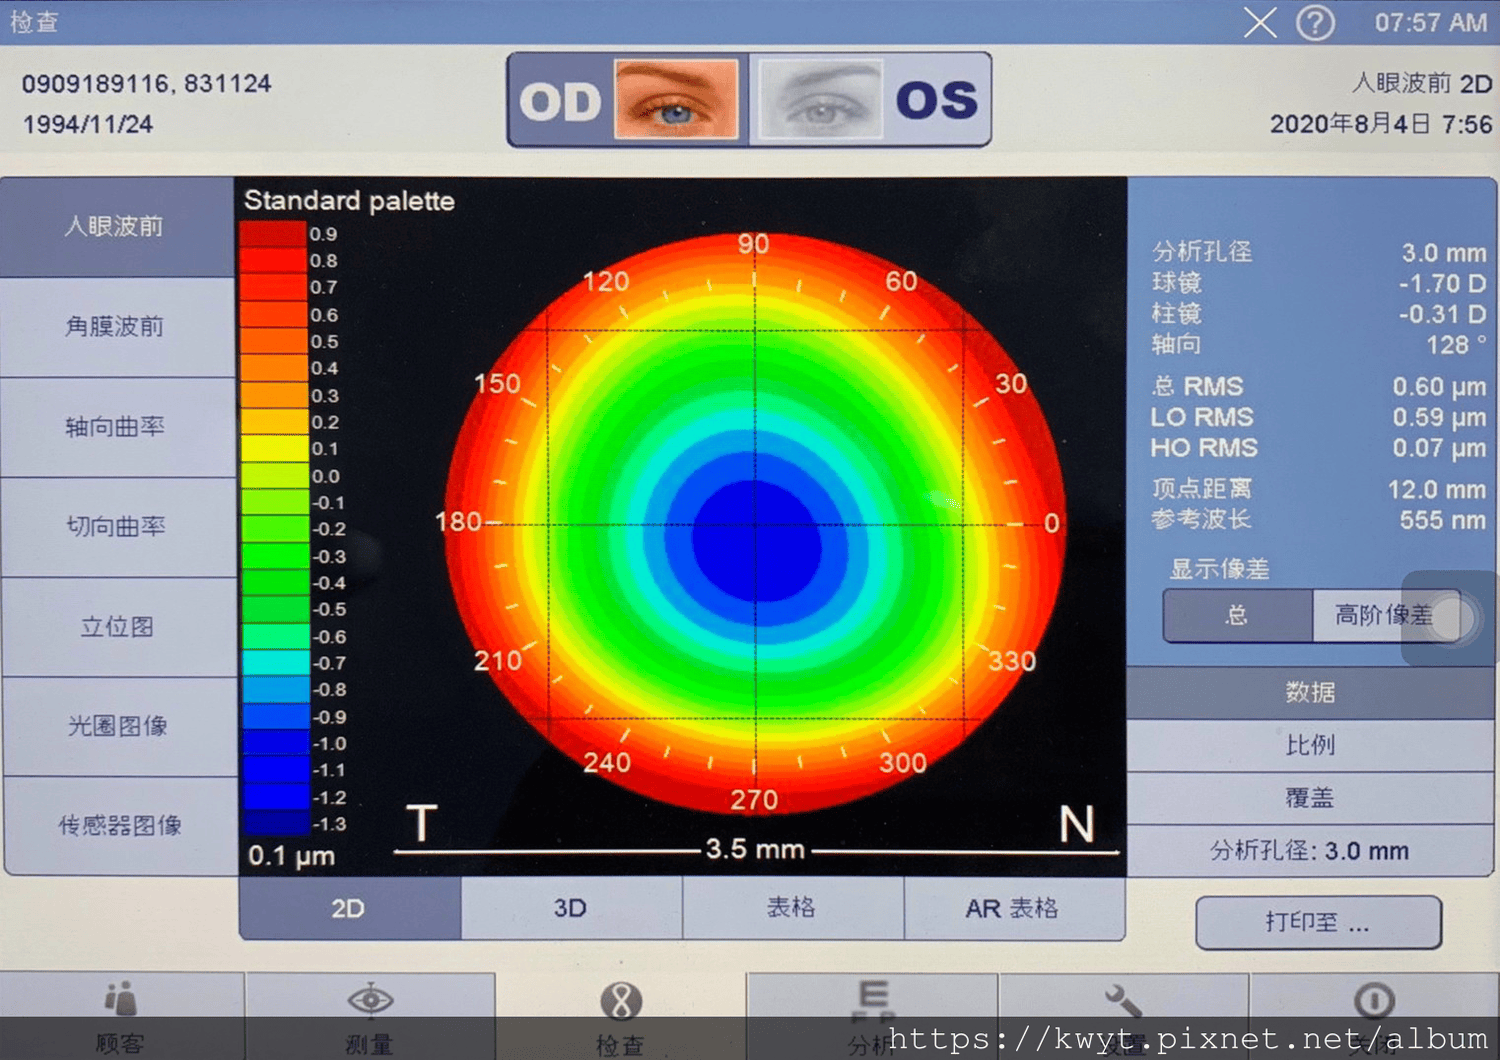This screenshot has height=1060, width=1500.
Task: Click the 270 degree axis label
Action: click(754, 800)
